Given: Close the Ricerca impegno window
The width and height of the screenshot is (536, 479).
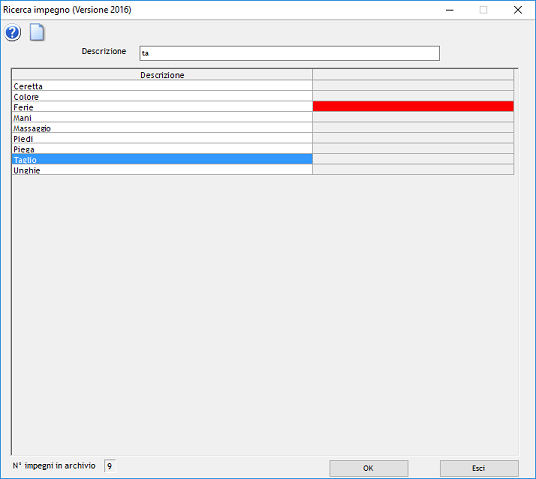Looking at the screenshot, I should tap(518, 10).
